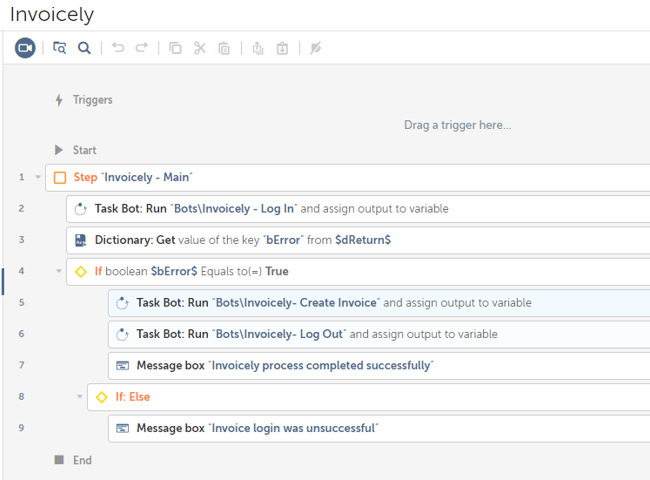Image resolution: width=650 pixels, height=480 pixels.
Task: Collapse the If: Else block
Action: tap(80, 396)
